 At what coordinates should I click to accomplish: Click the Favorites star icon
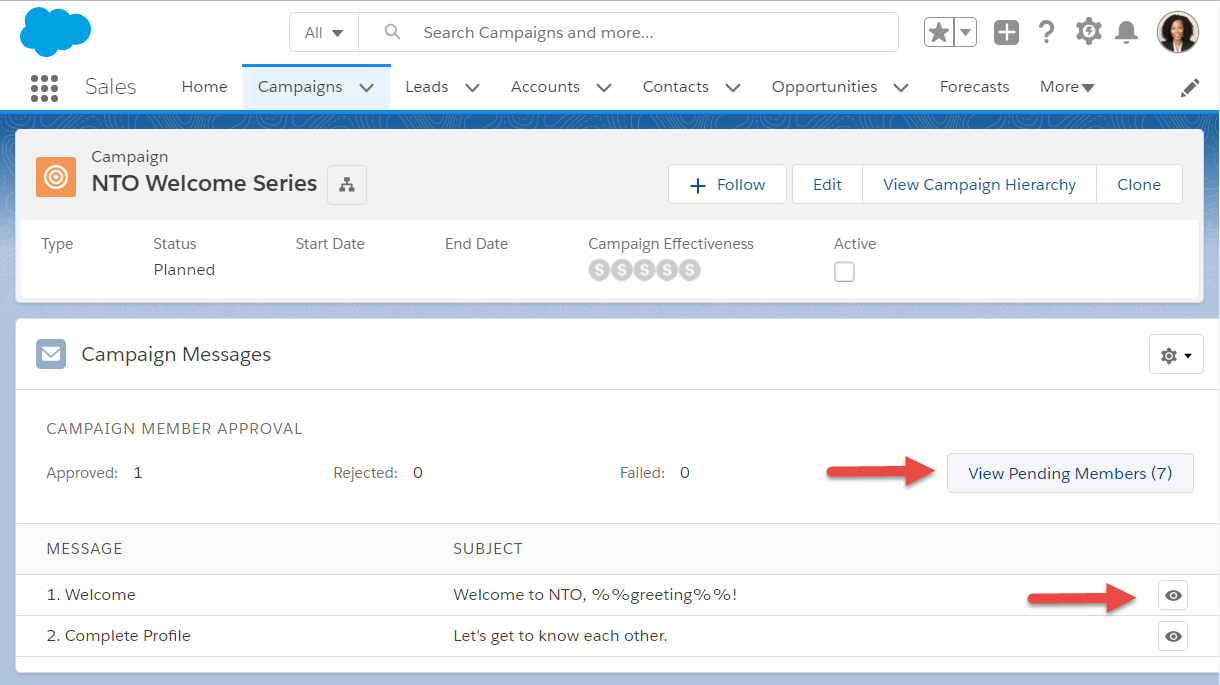tap(939, 33)
